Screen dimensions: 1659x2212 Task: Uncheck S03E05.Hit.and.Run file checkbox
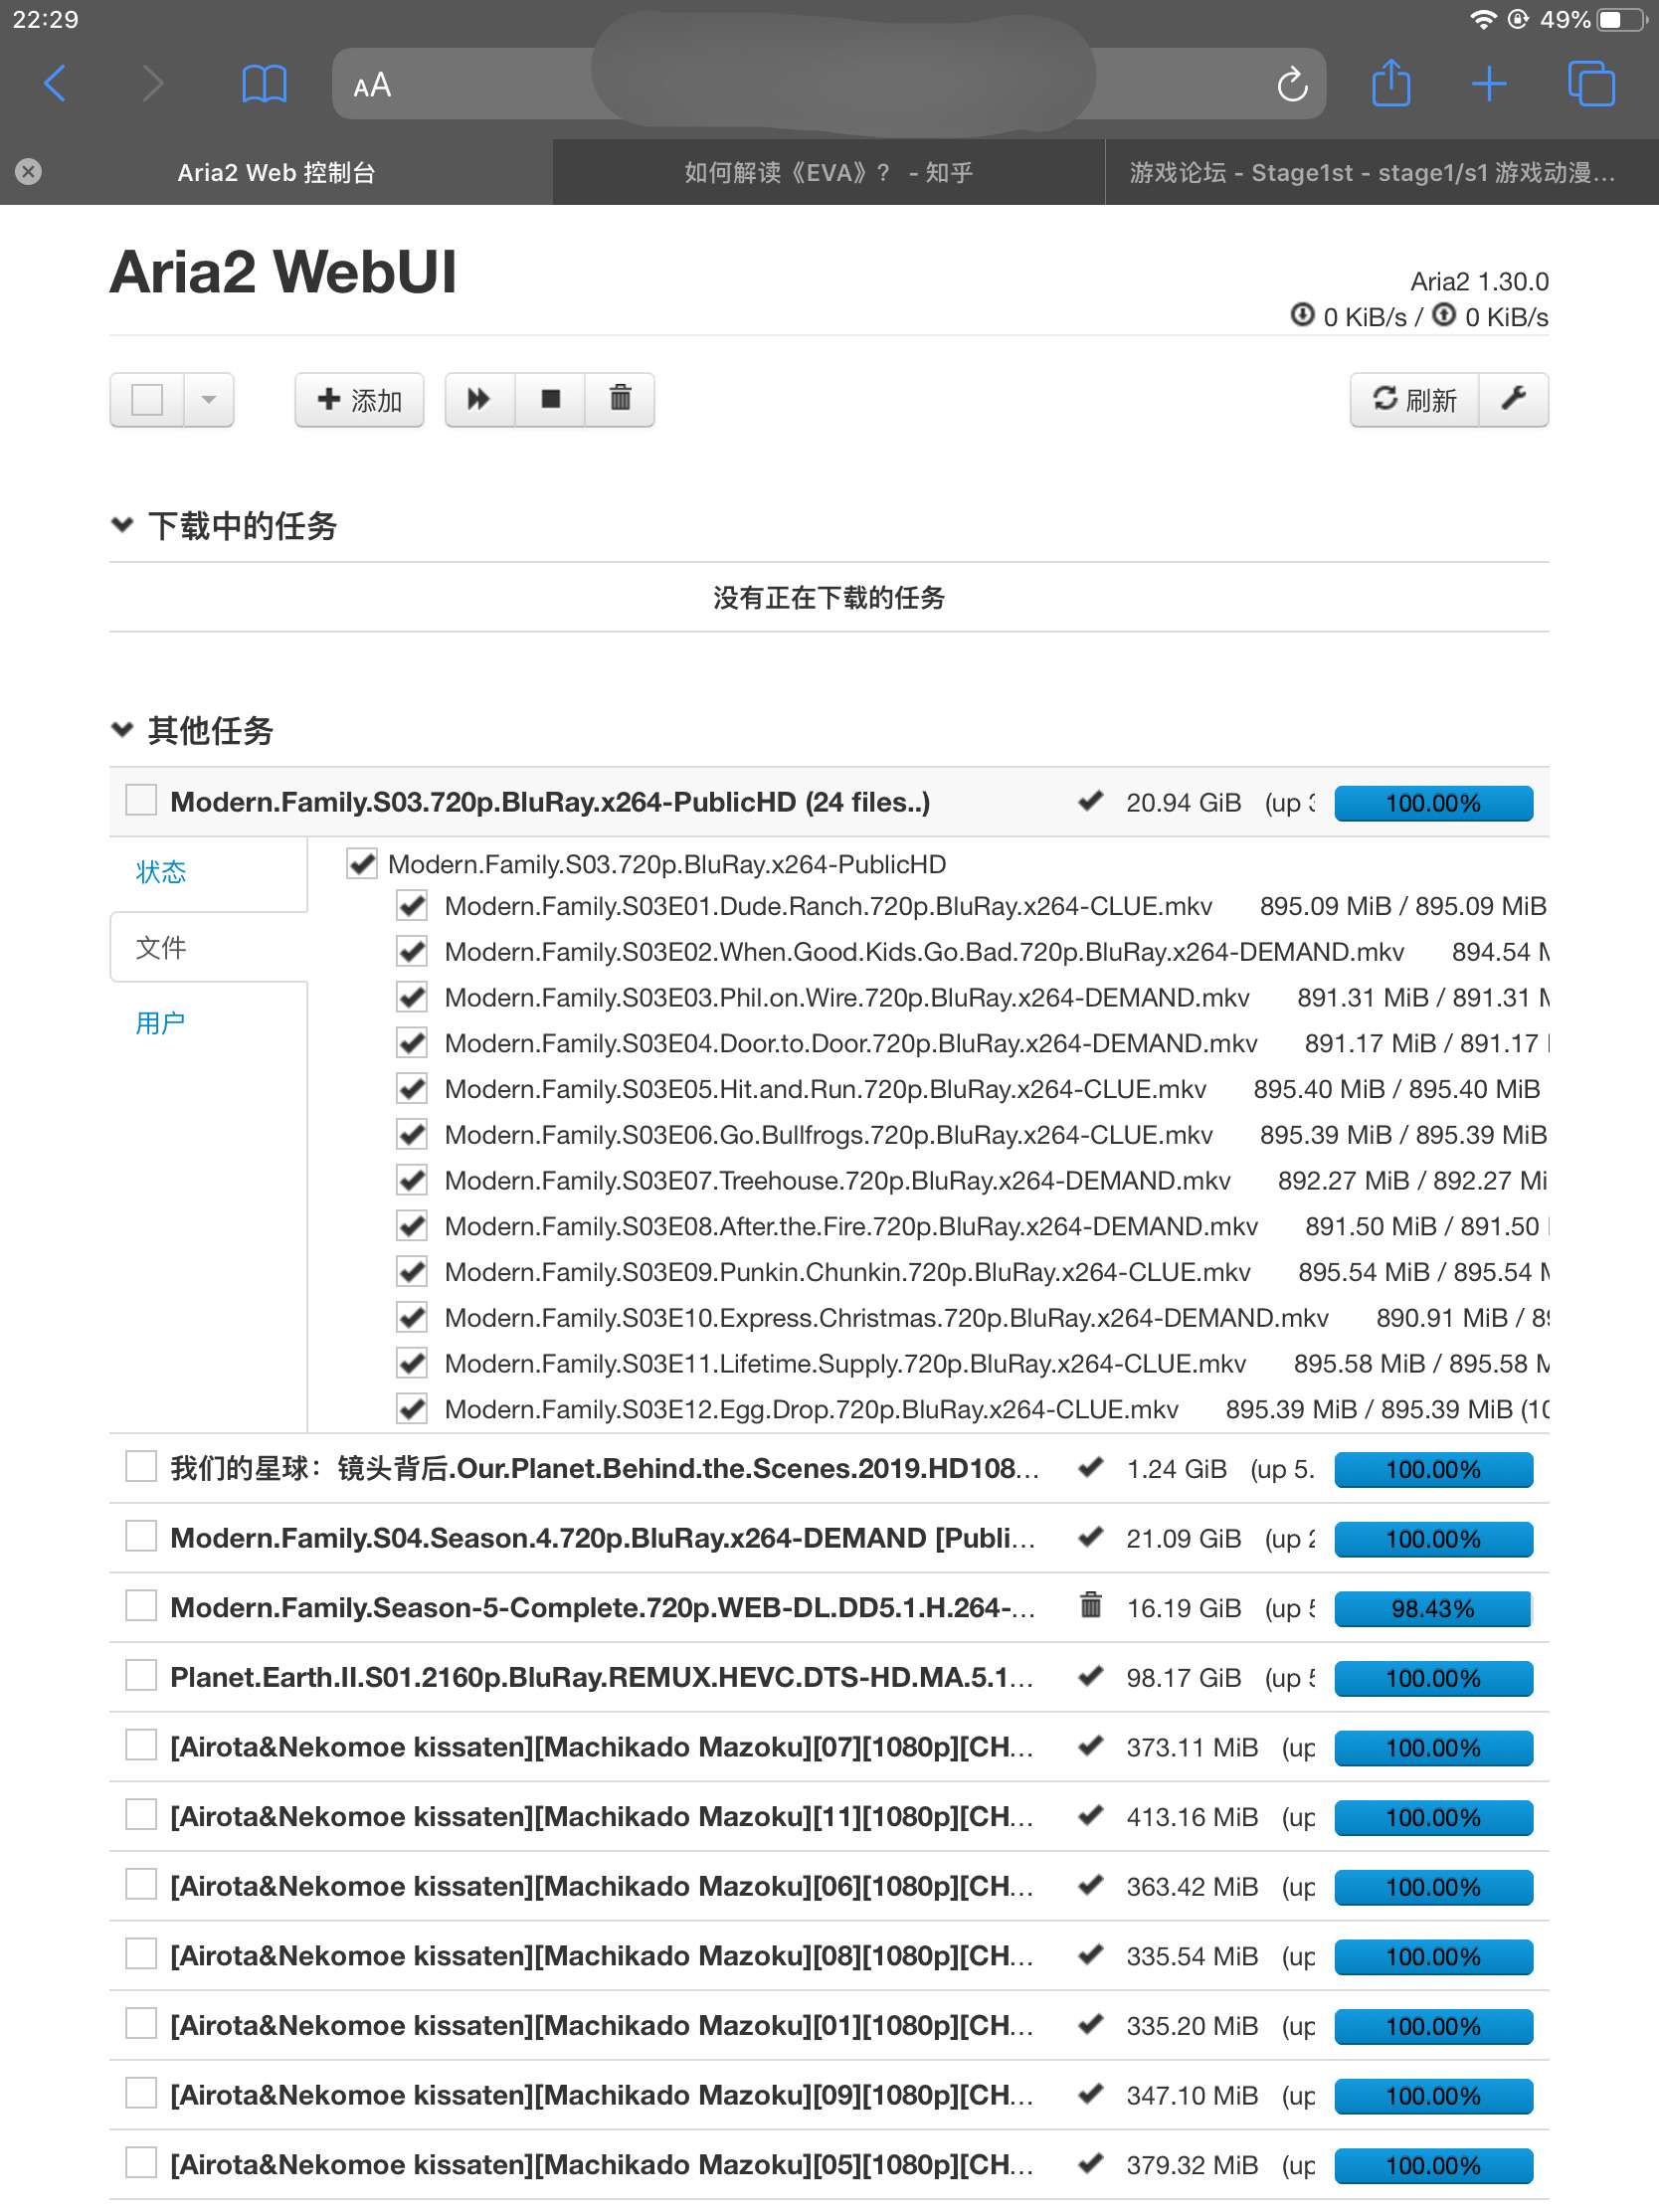[x=412, y=1088]
